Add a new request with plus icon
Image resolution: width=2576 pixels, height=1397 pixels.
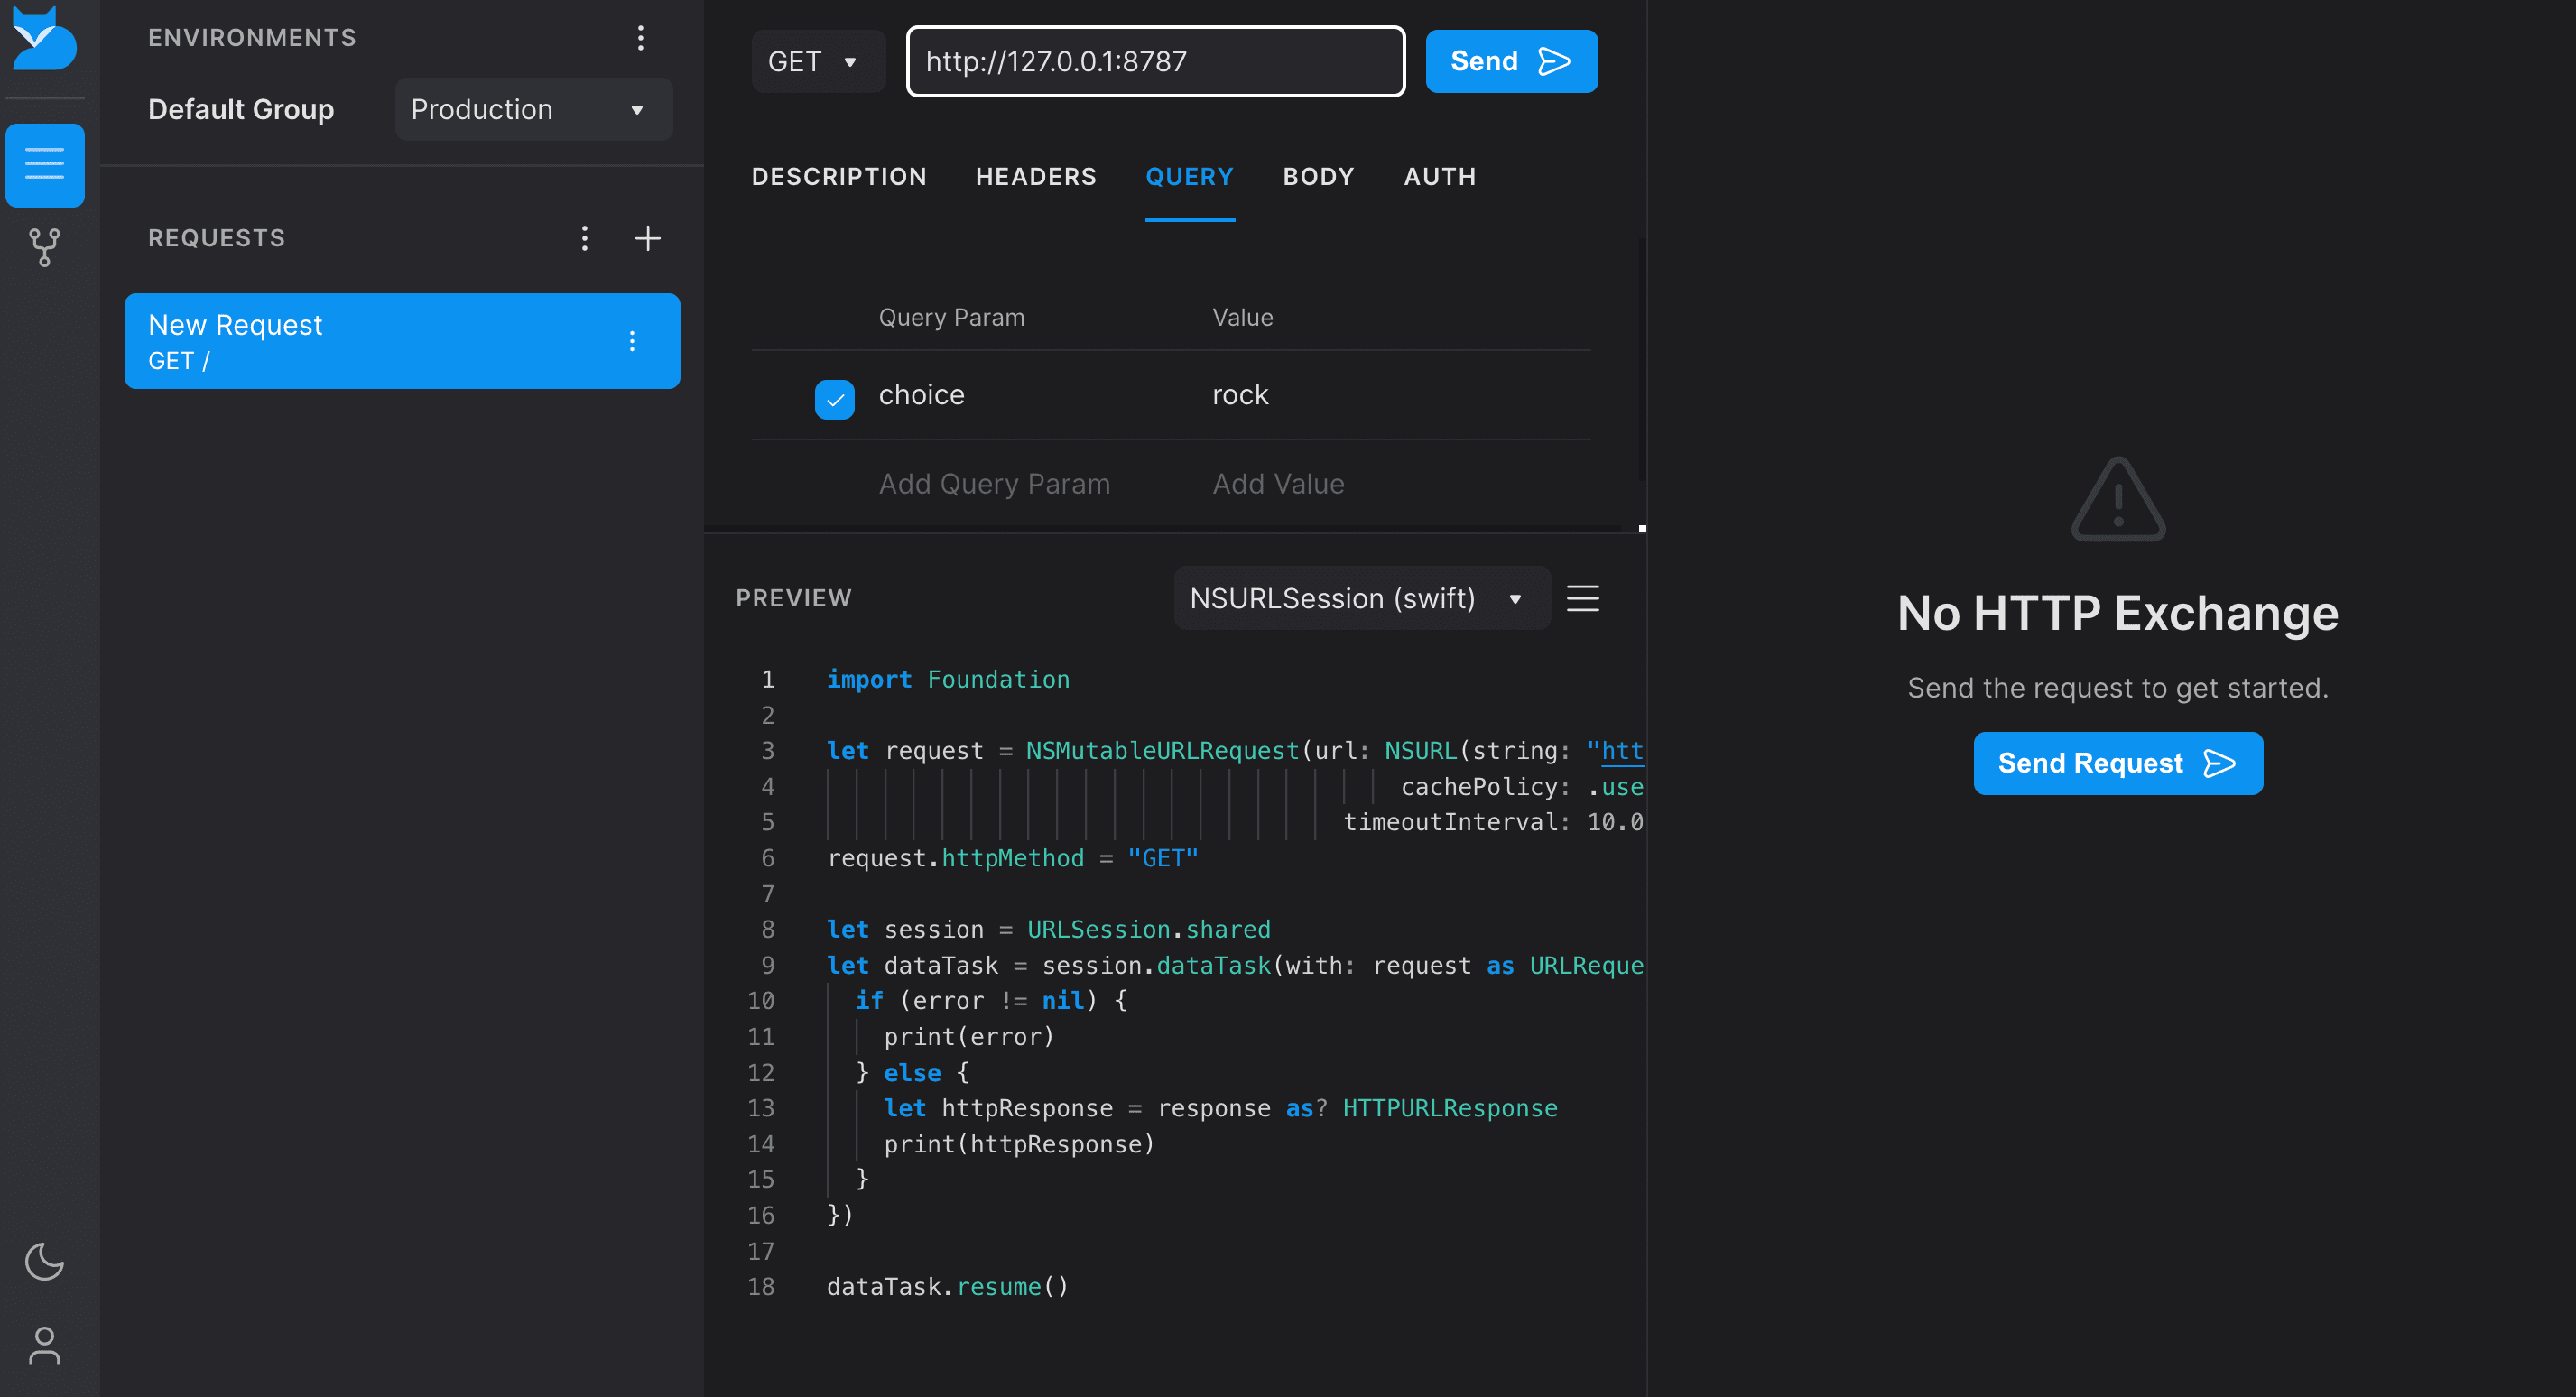coord(648,238)
